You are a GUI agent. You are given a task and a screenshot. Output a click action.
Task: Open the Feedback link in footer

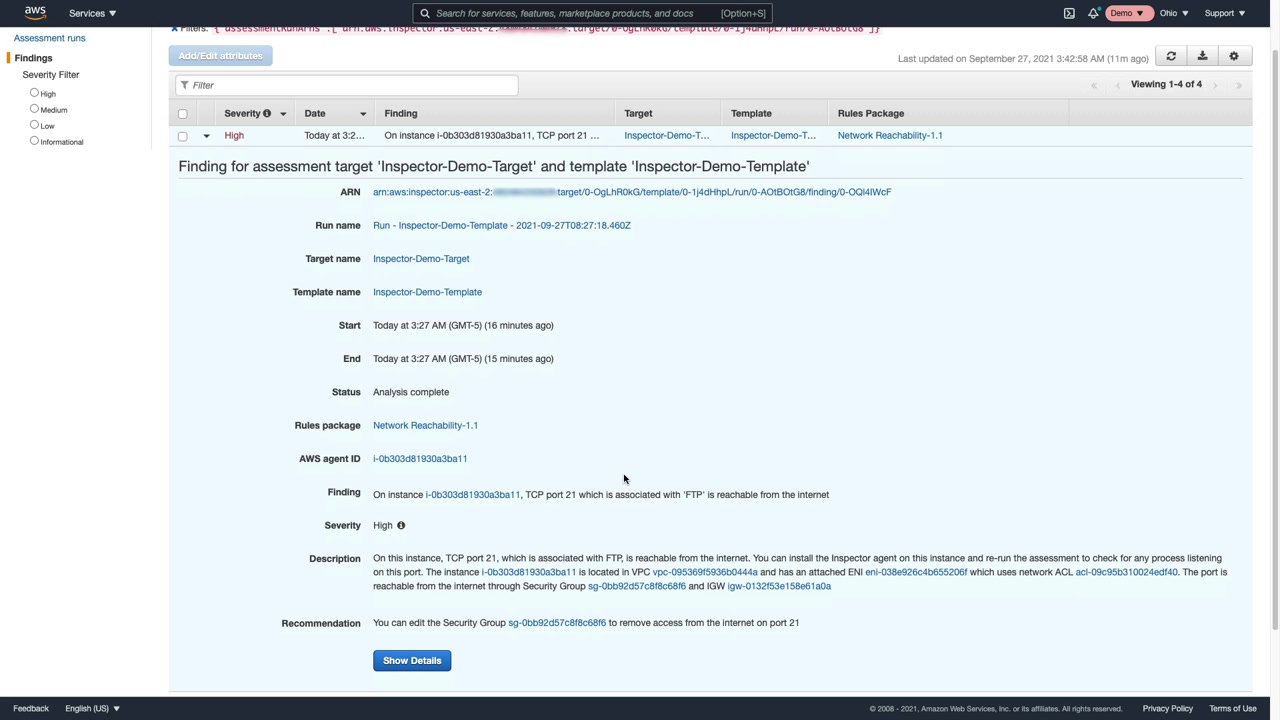click(31, 708)
